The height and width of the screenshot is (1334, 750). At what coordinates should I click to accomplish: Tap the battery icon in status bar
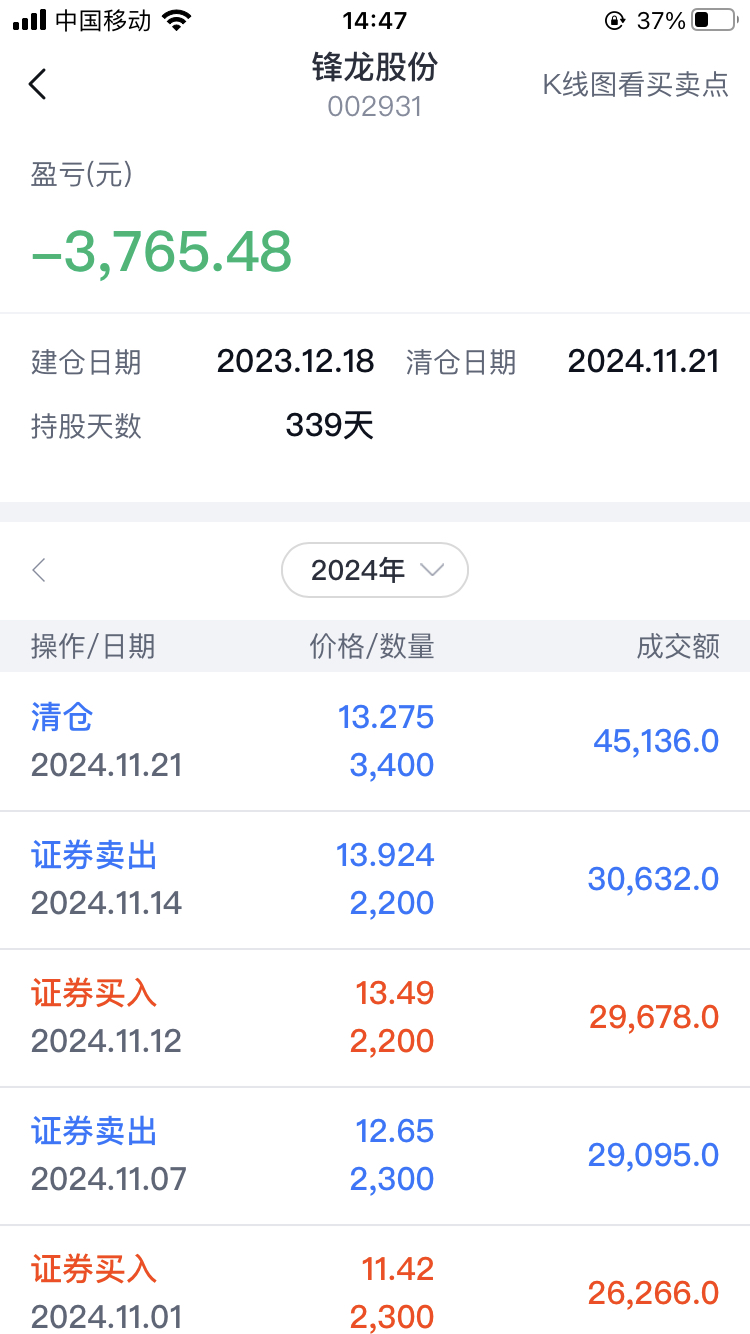click(714, 20)
